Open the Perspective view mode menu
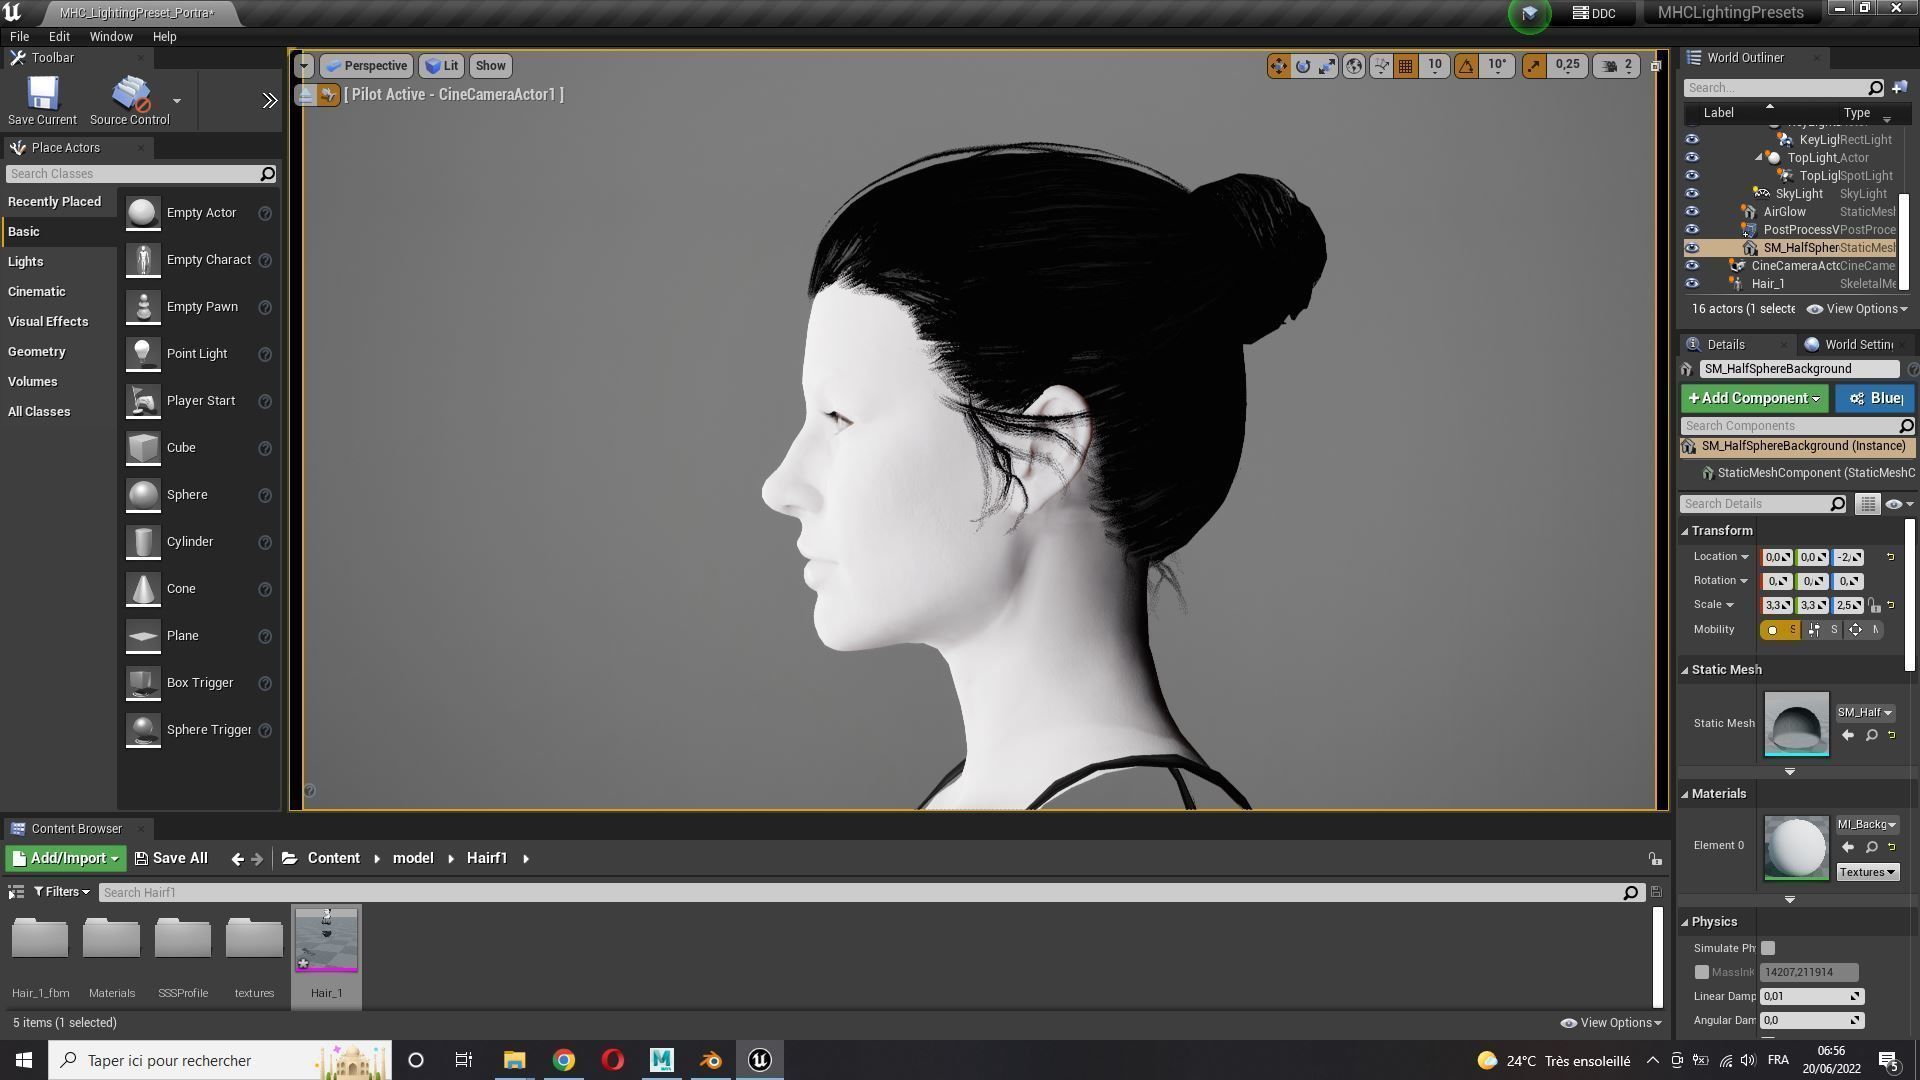1920x1080 pixels. [367, 66]
